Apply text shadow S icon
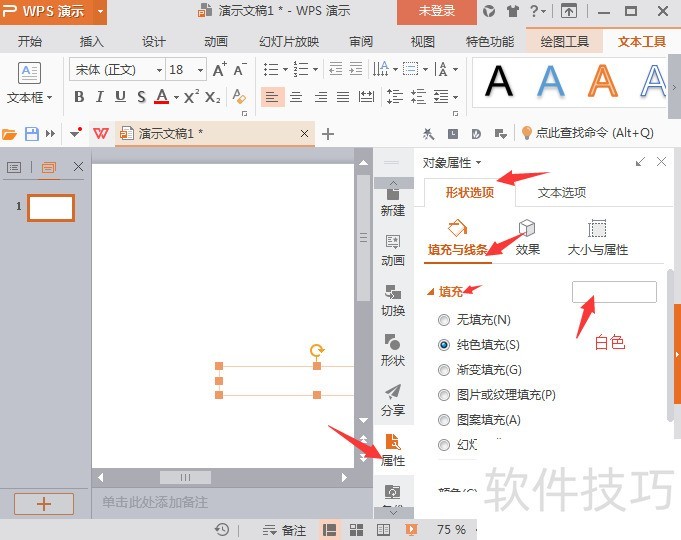This screenshot has height=540, width=681. [x=141, y=96]
